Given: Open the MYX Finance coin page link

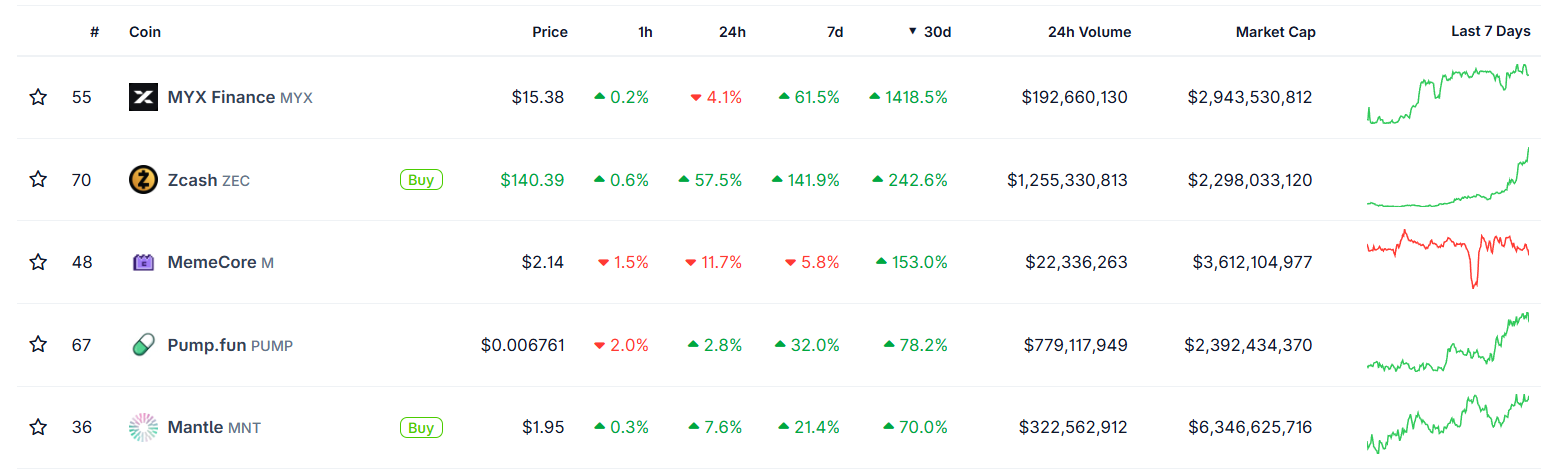Looking at the screenshot, I should point(221,97).
